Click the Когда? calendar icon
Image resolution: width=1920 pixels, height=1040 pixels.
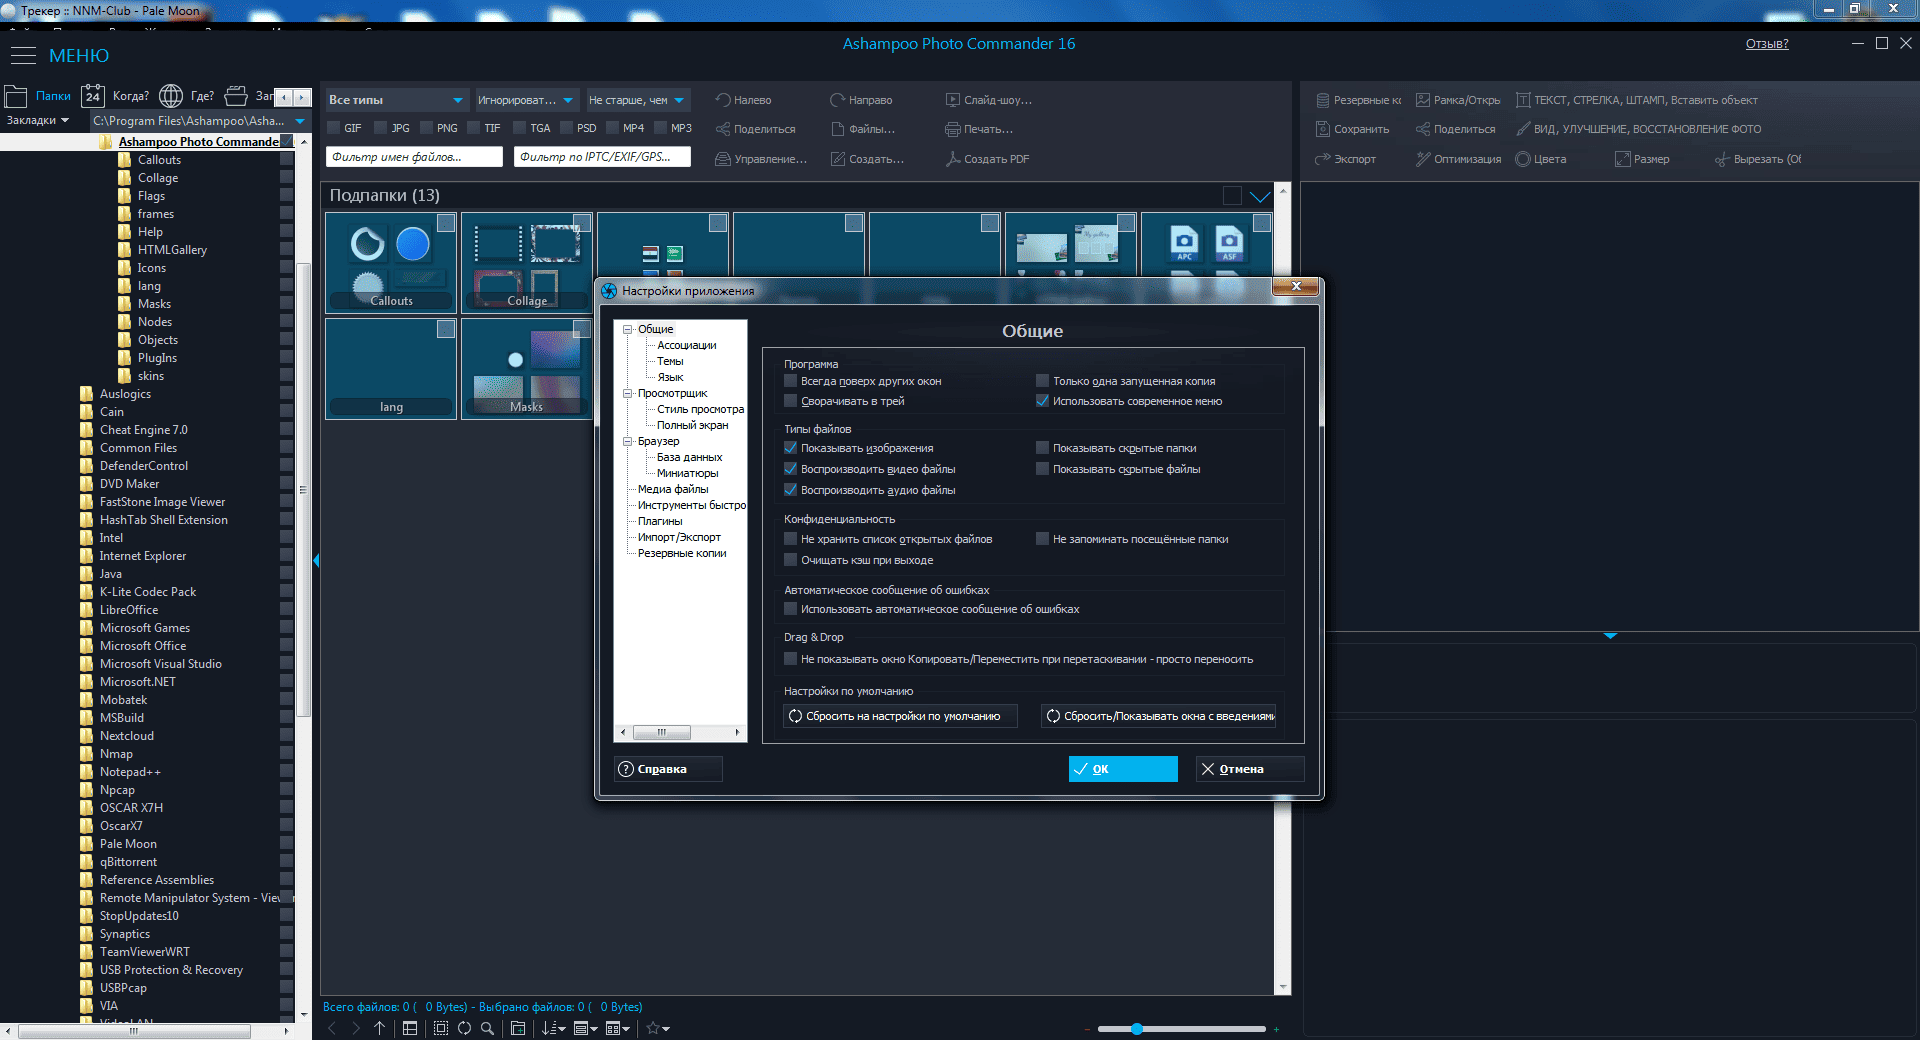[93, 96]
